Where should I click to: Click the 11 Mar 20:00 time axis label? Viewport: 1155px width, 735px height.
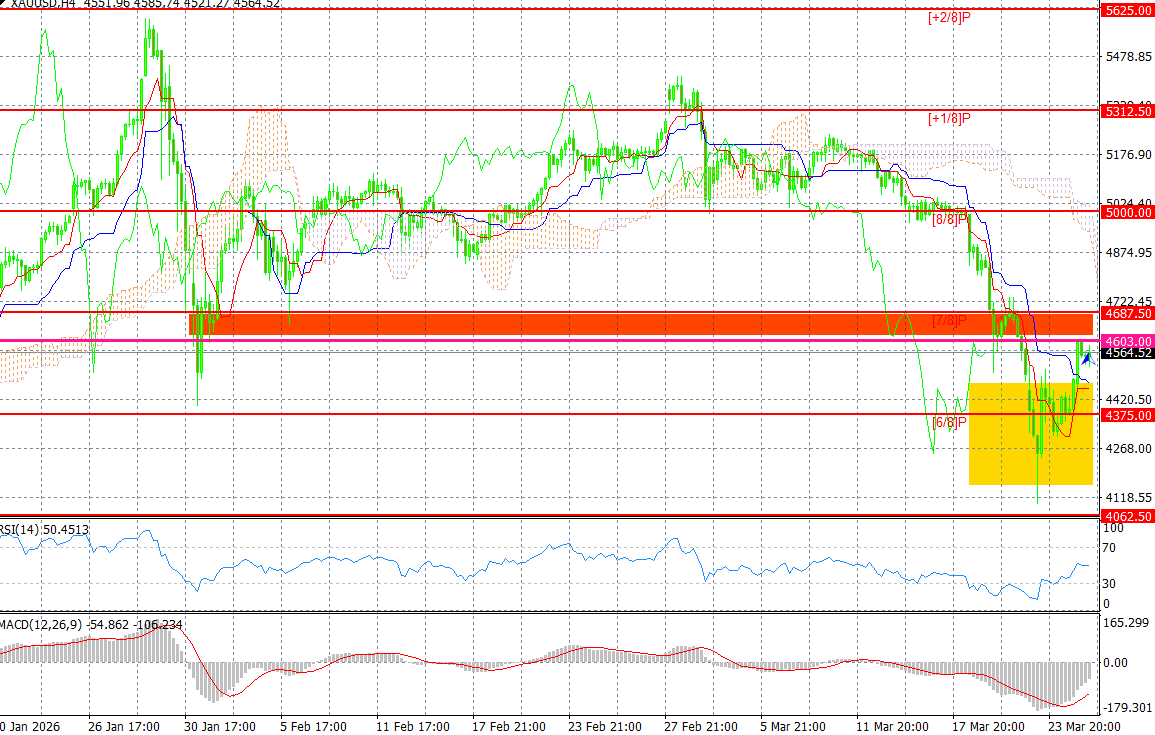[893, 726]
